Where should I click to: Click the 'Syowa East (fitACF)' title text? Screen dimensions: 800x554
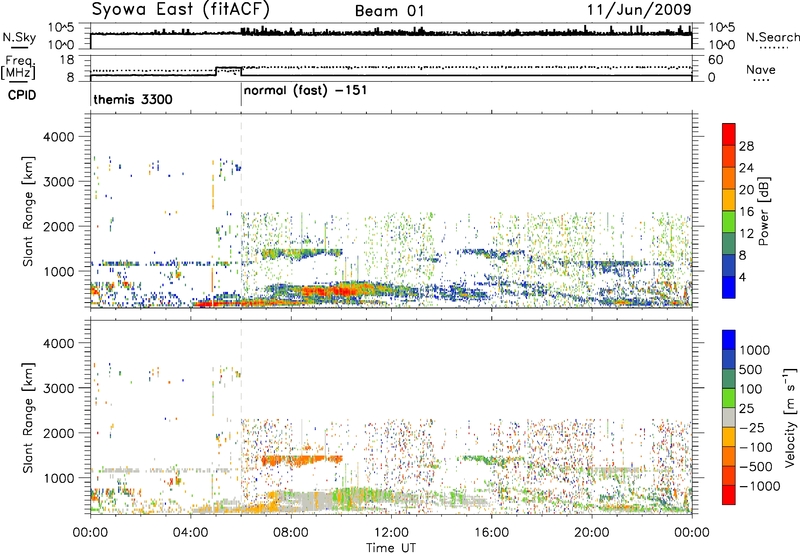pyautogui.click(x=180, y=9)
